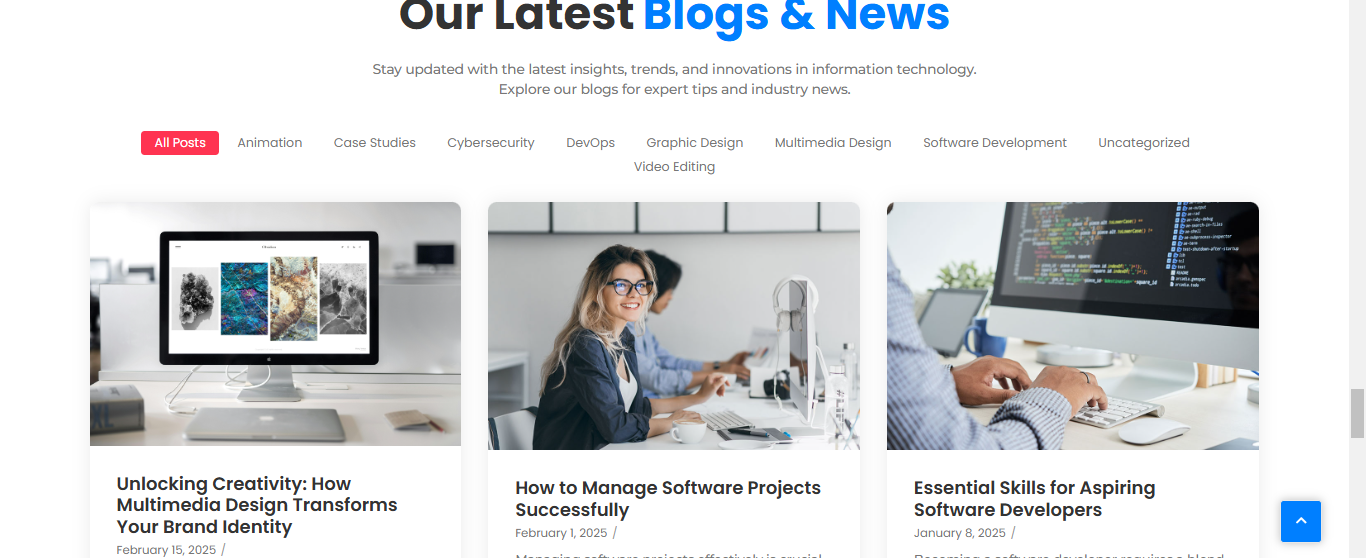The height and width of the screenshot is (558, 1366).
Task: Select the All Posts filter
Action: click(180, 143)
